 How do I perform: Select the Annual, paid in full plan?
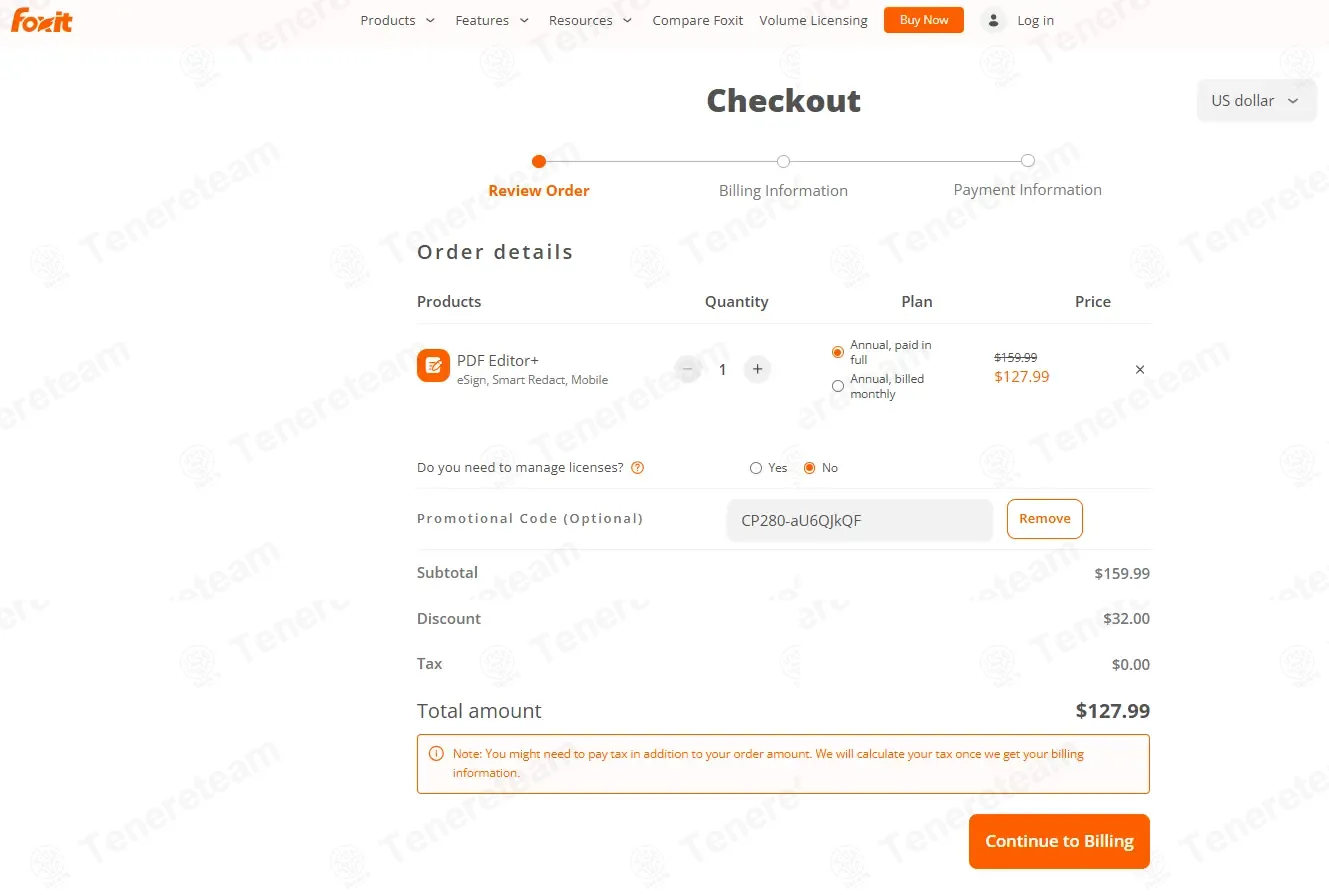(x=838, y=352)
